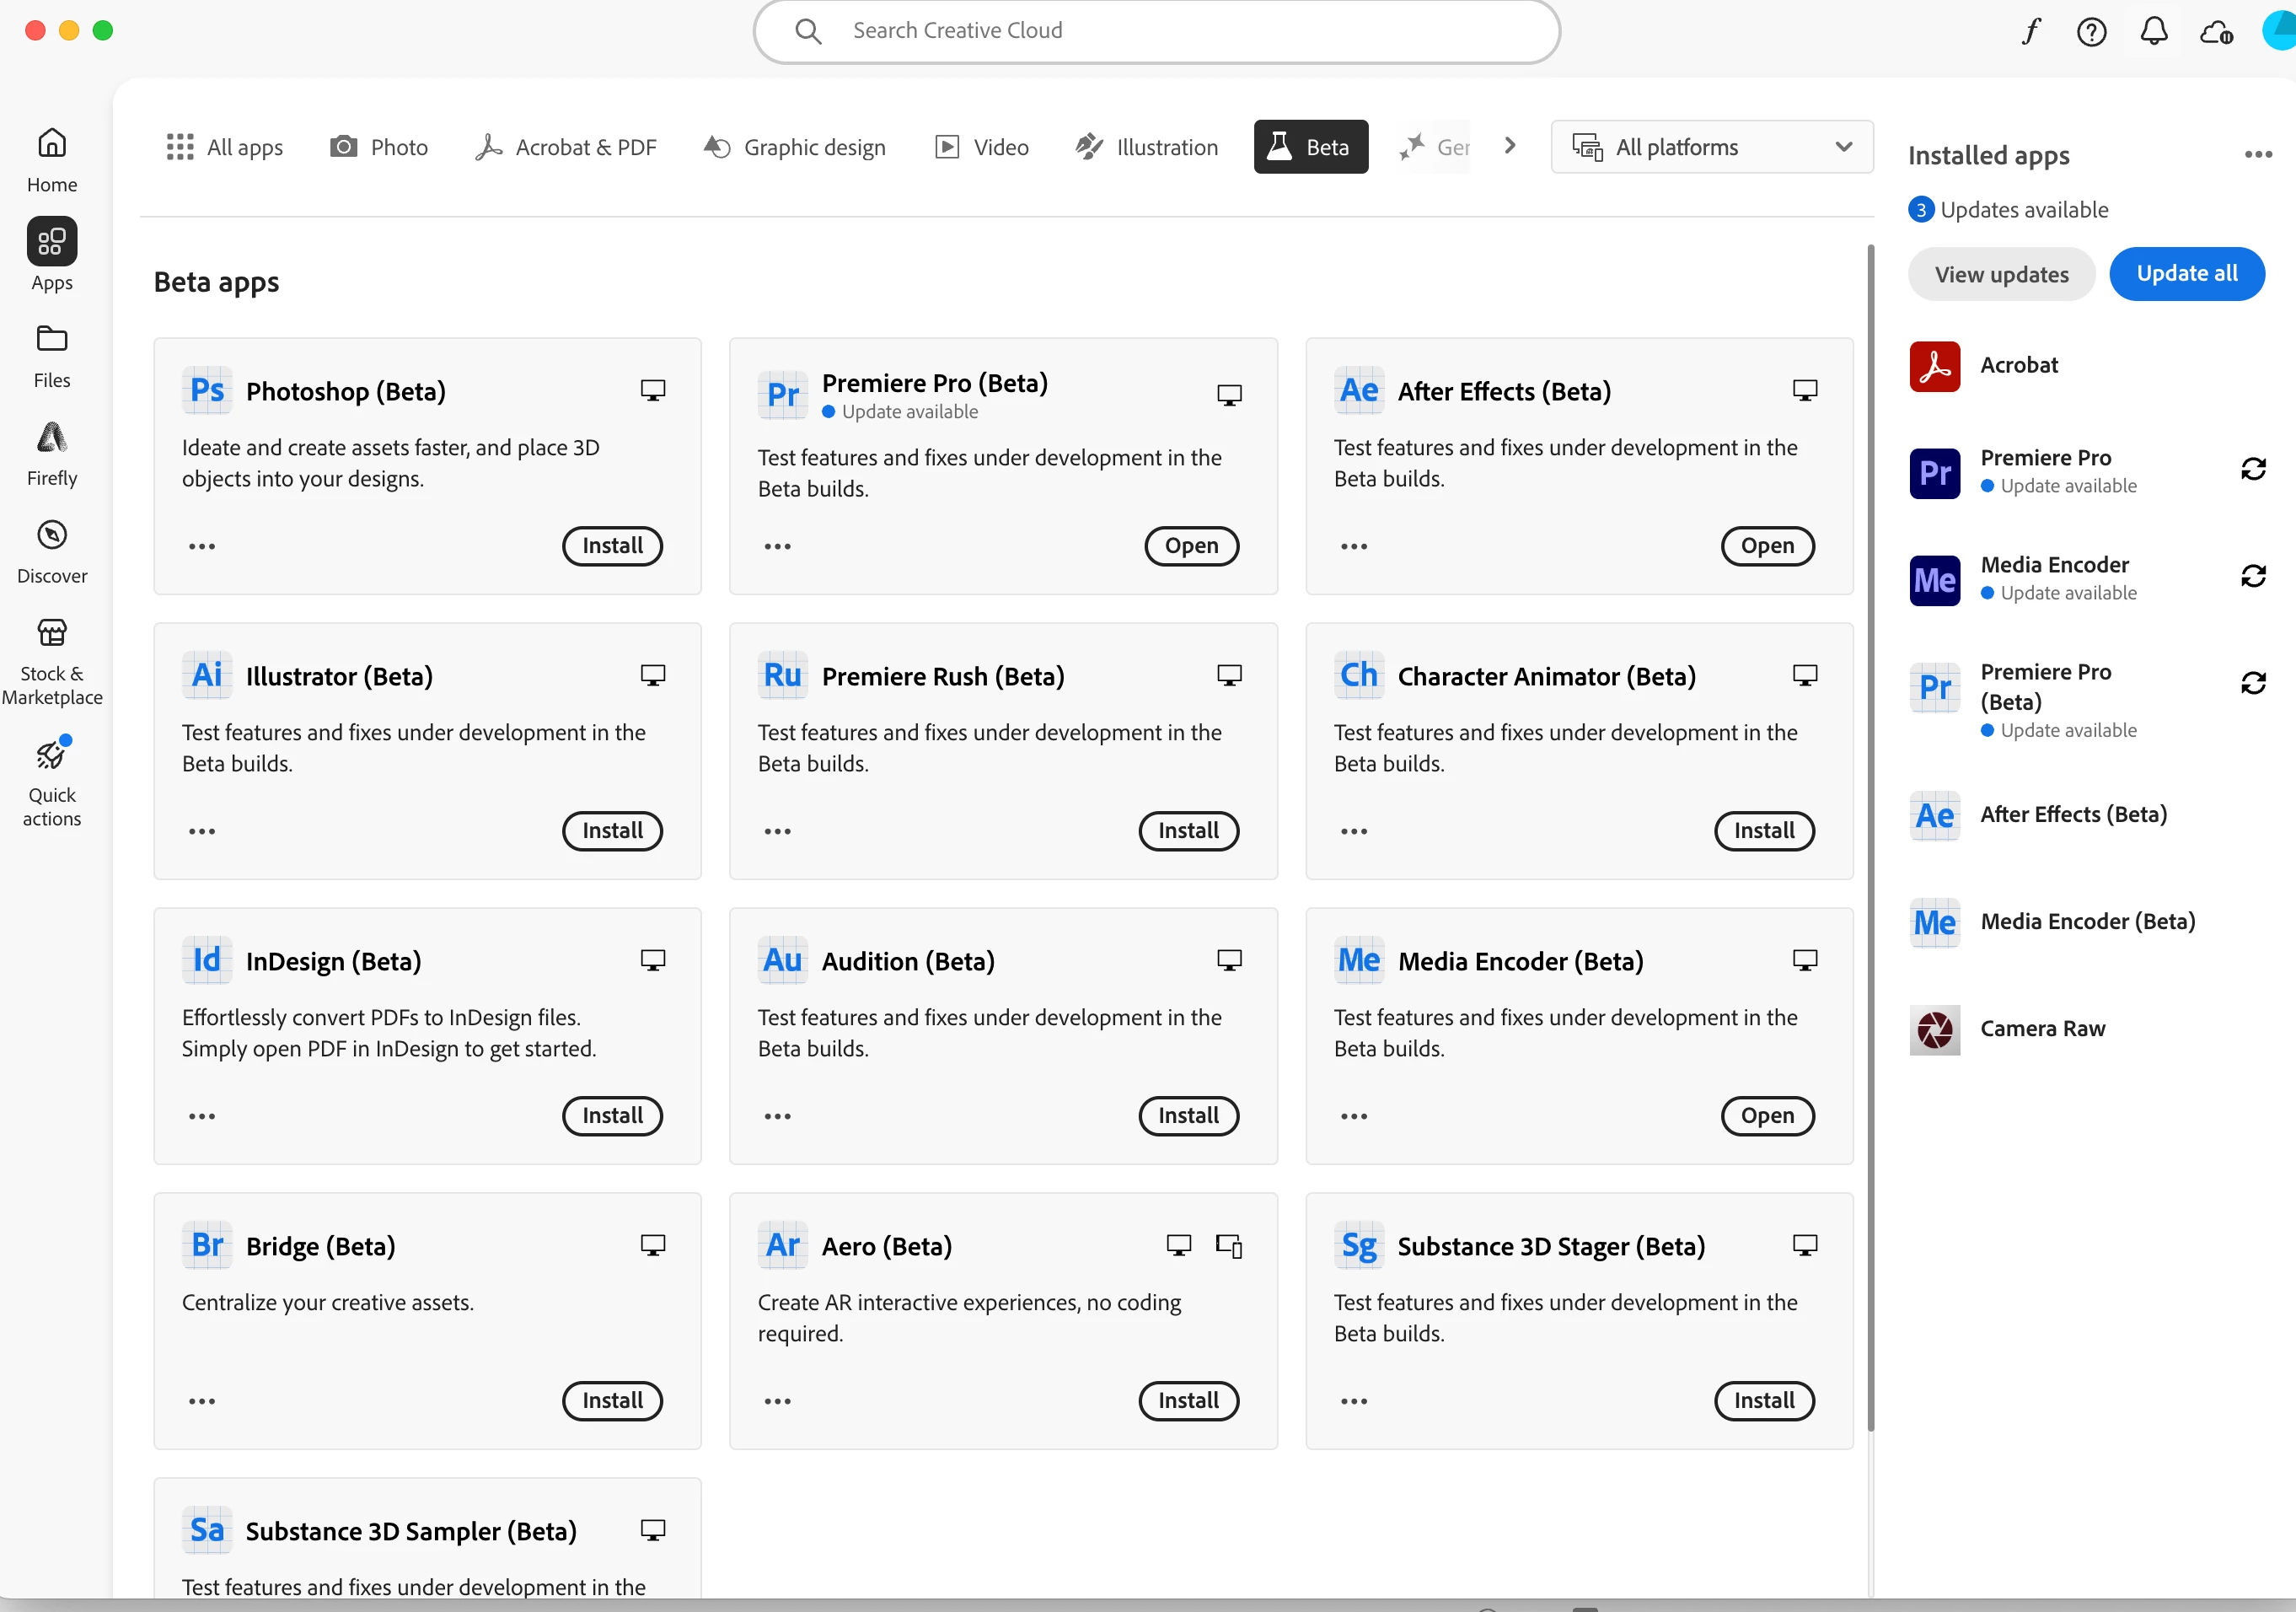This screenshot has width=2296, height=1612.
Task: Open help question mark icon
Action: point(2091,31)
